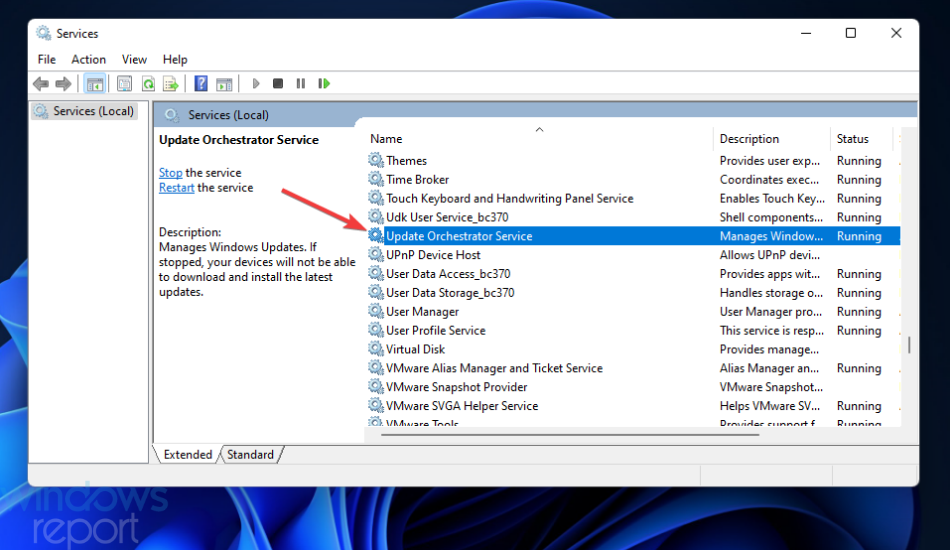950x550 pixels.
Task: Click gear icon of Themes service
Action: tap(376, 160)
